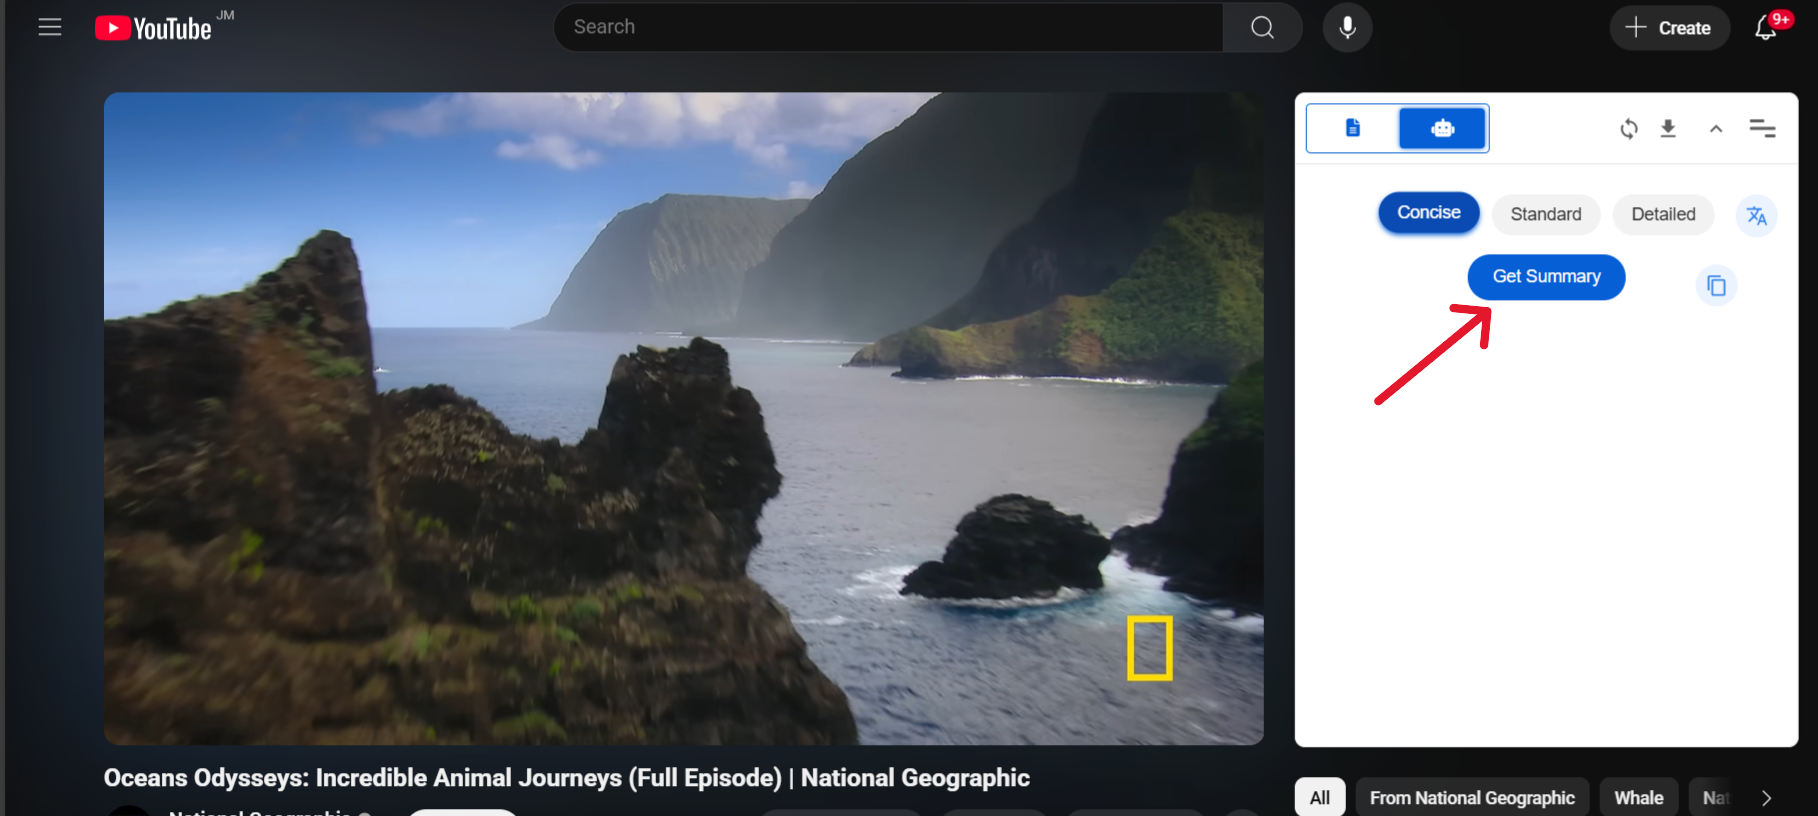Collapse the summary panel with the chevron

coord(1716,129)
